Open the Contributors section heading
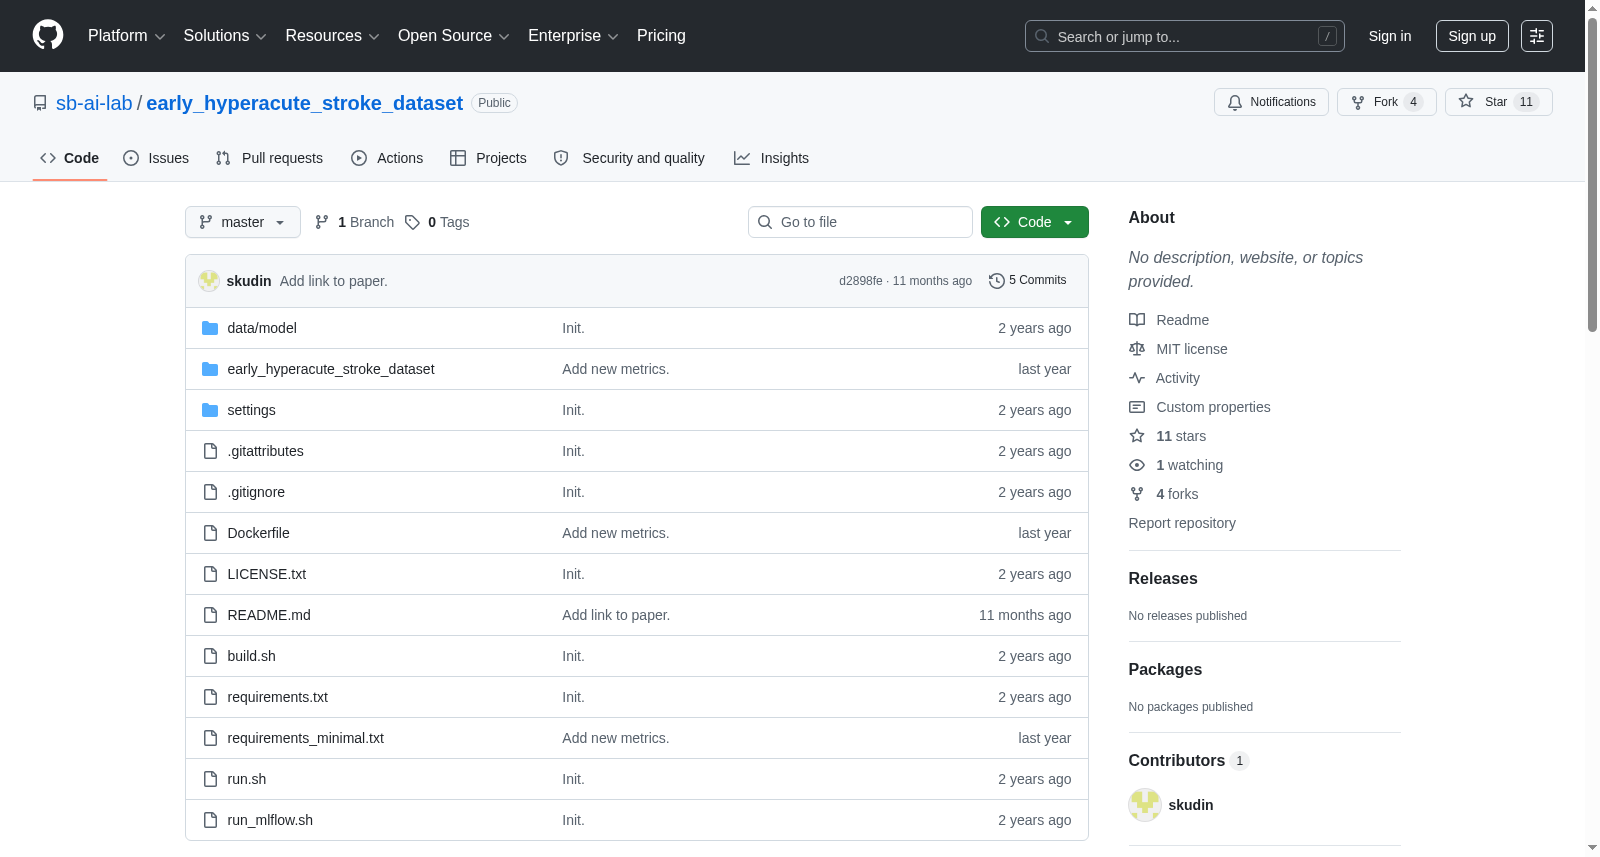The image size is (1600, 857). (x=1189, y=761)
